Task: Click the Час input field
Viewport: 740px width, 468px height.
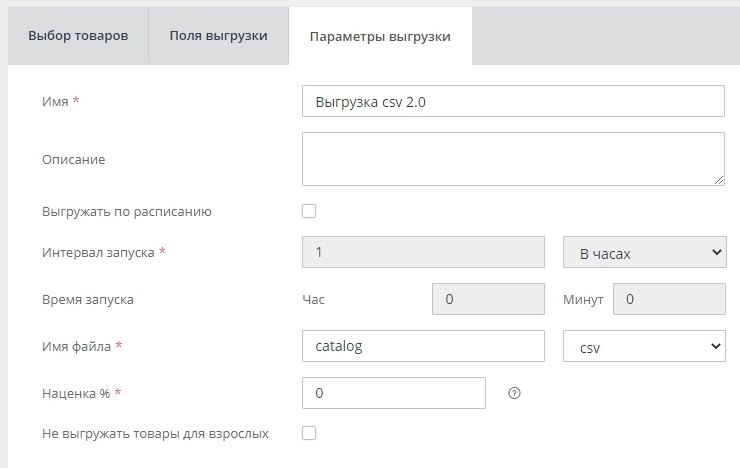Action: pyautogui.click(x=487, y=299)
